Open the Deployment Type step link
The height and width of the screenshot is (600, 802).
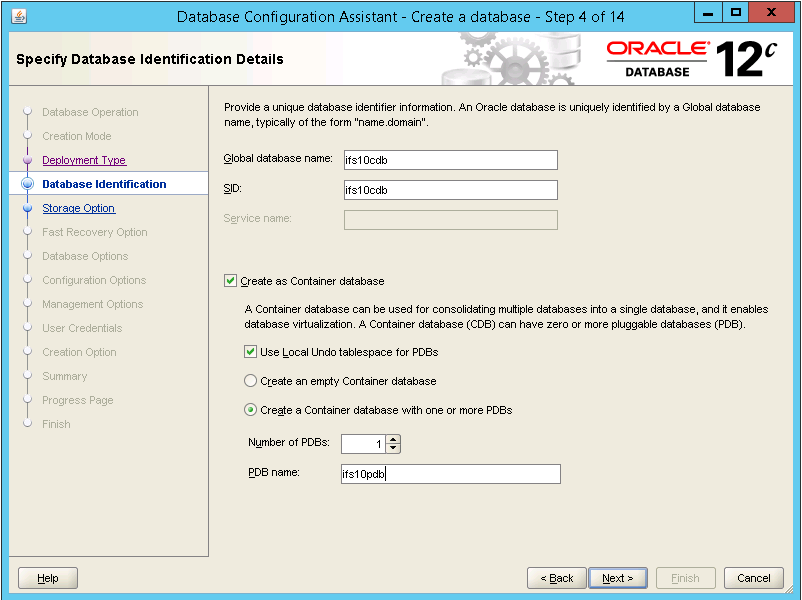[84, 160]
